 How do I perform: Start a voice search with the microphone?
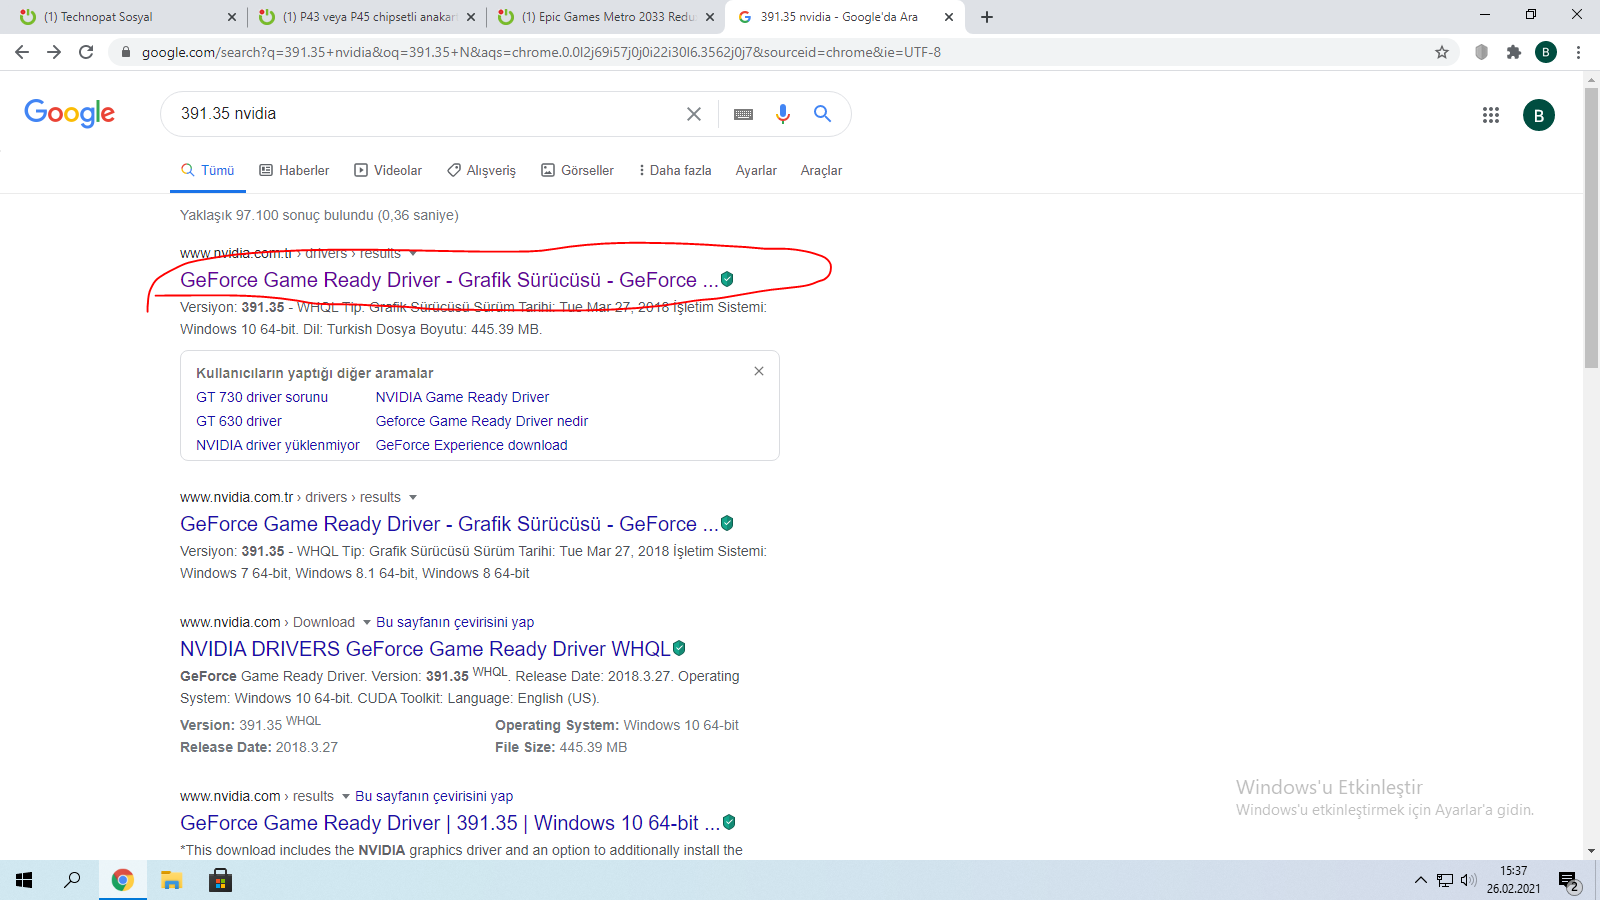[783, 114]
